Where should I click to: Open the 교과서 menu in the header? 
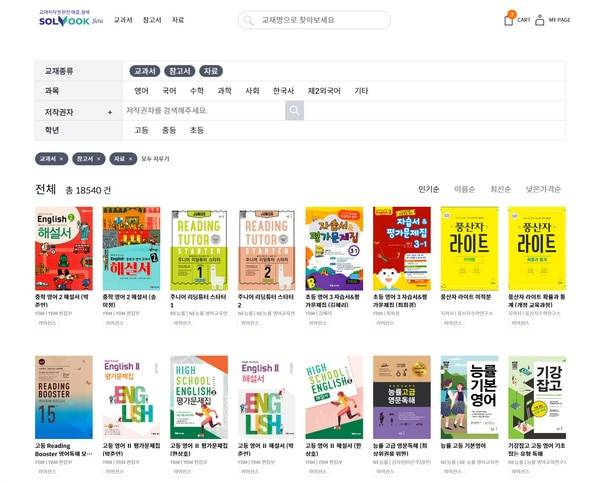123,20
